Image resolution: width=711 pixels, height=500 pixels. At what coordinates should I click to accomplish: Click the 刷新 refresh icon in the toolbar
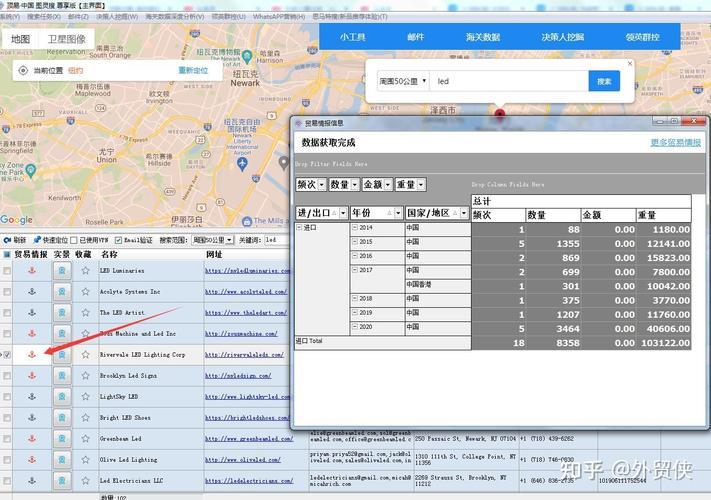pyautogui.click(x=7, y=240)
